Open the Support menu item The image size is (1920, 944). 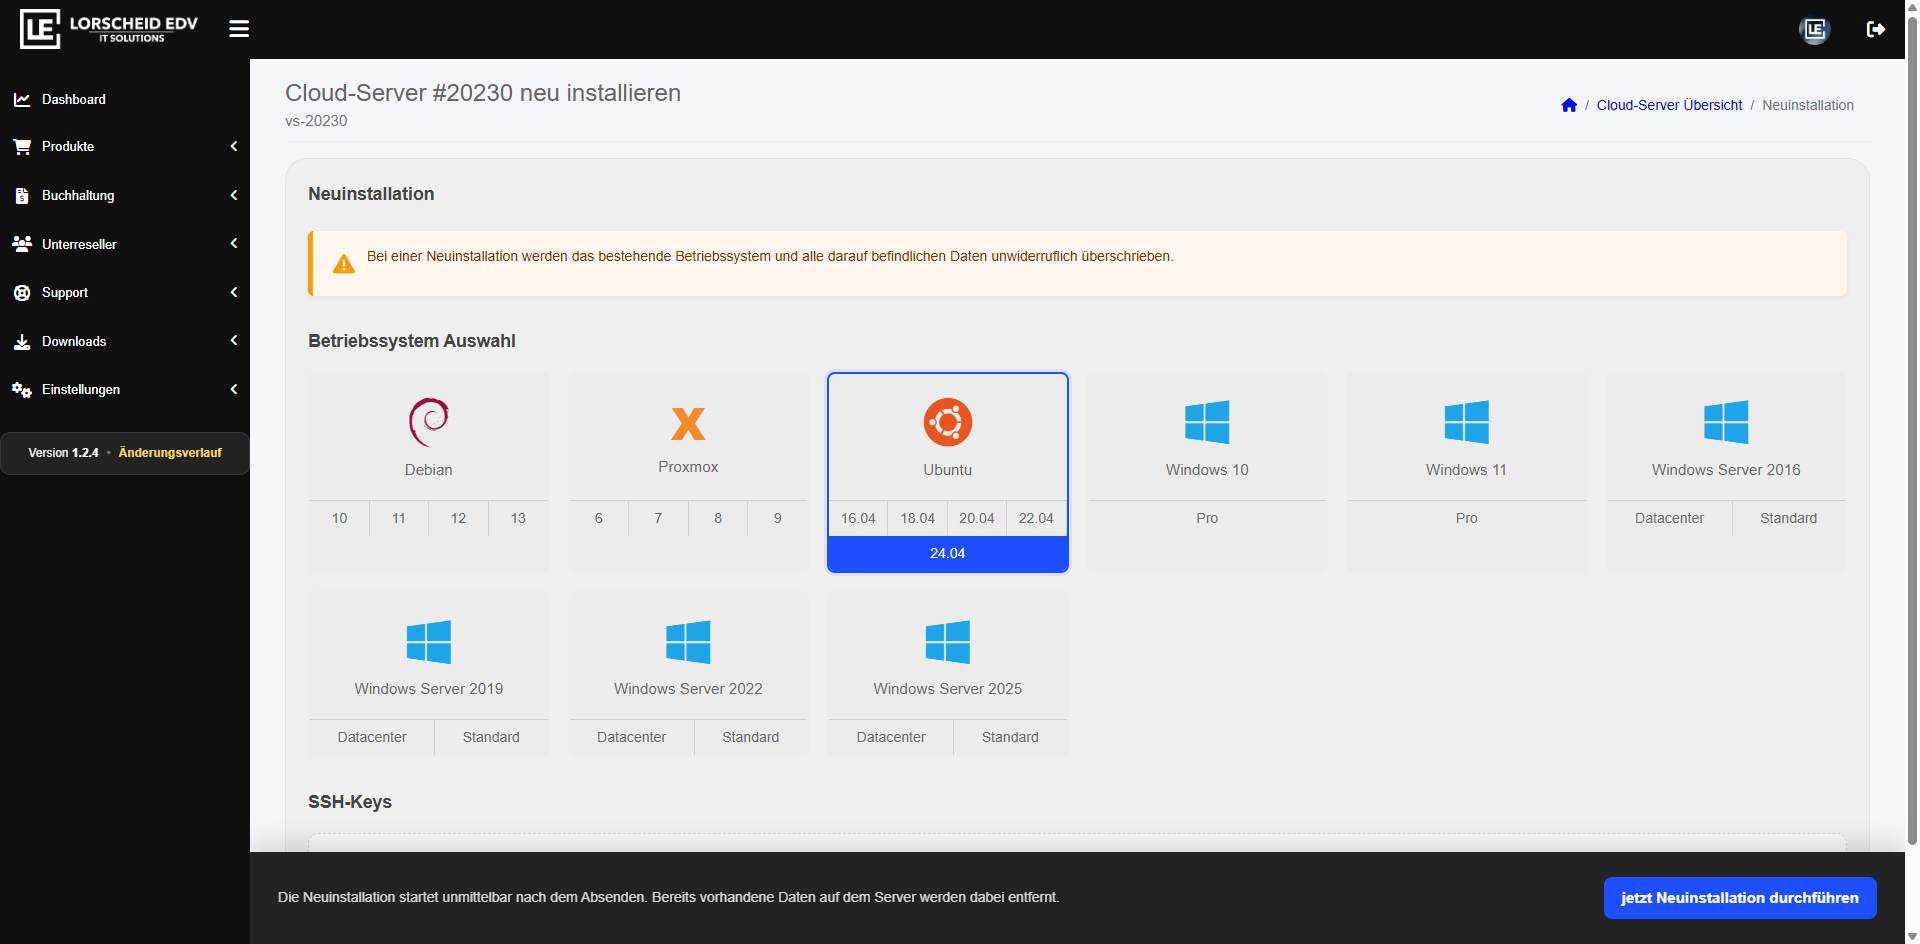(125, 292)
